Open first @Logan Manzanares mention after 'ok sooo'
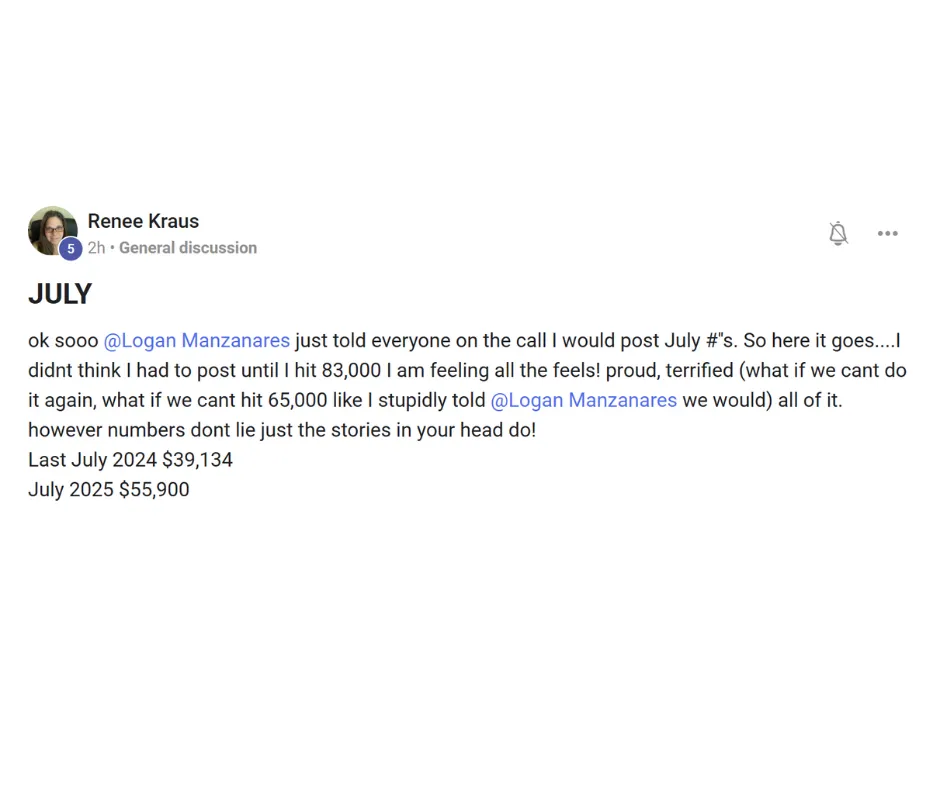Viewport: 940px width, 788px height. [197, 341]
